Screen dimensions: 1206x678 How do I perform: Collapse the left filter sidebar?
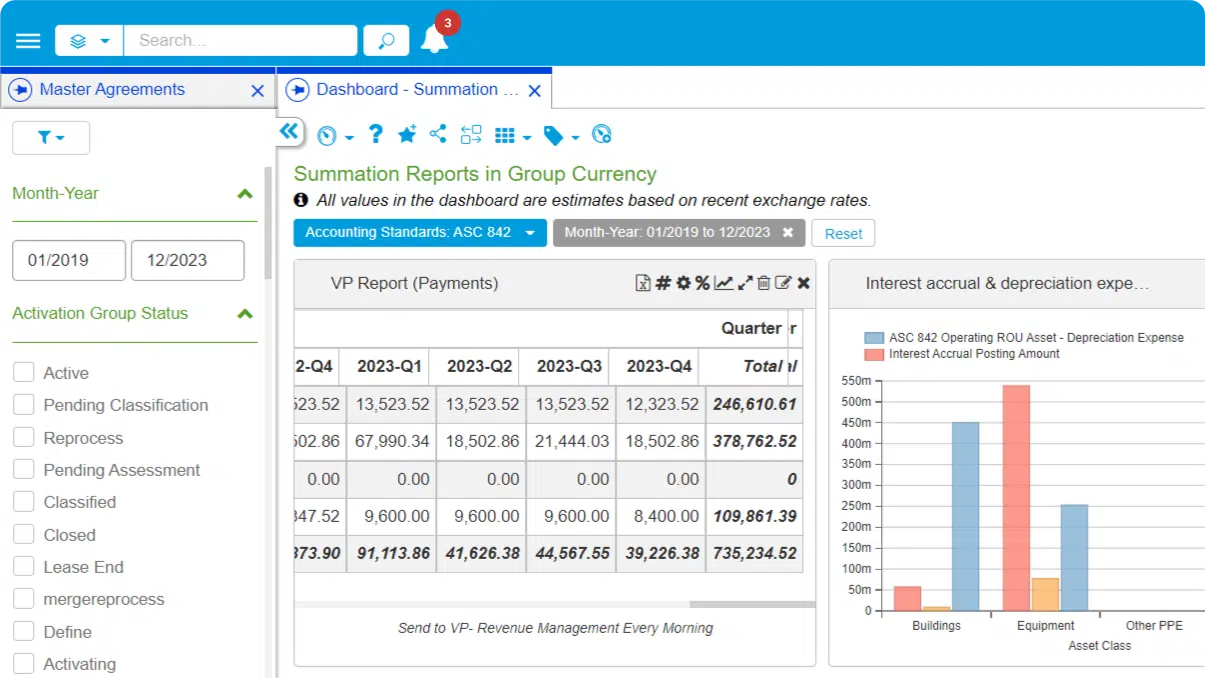pos(289,130)
